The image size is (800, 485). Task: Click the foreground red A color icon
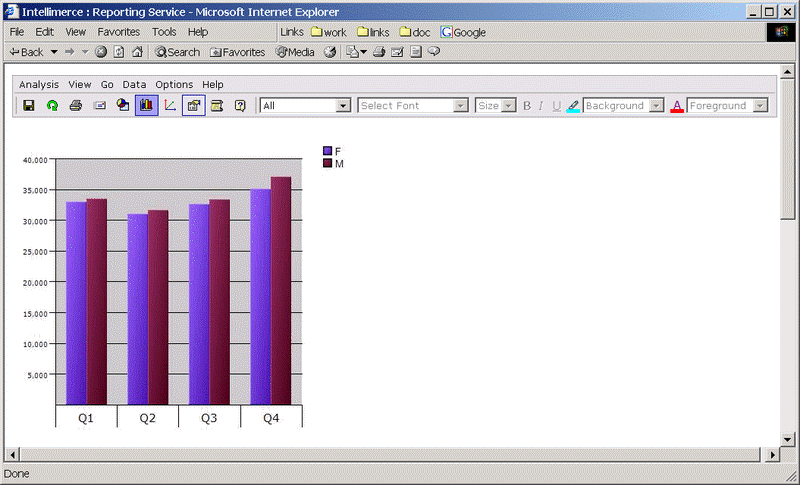click(677, 106)
